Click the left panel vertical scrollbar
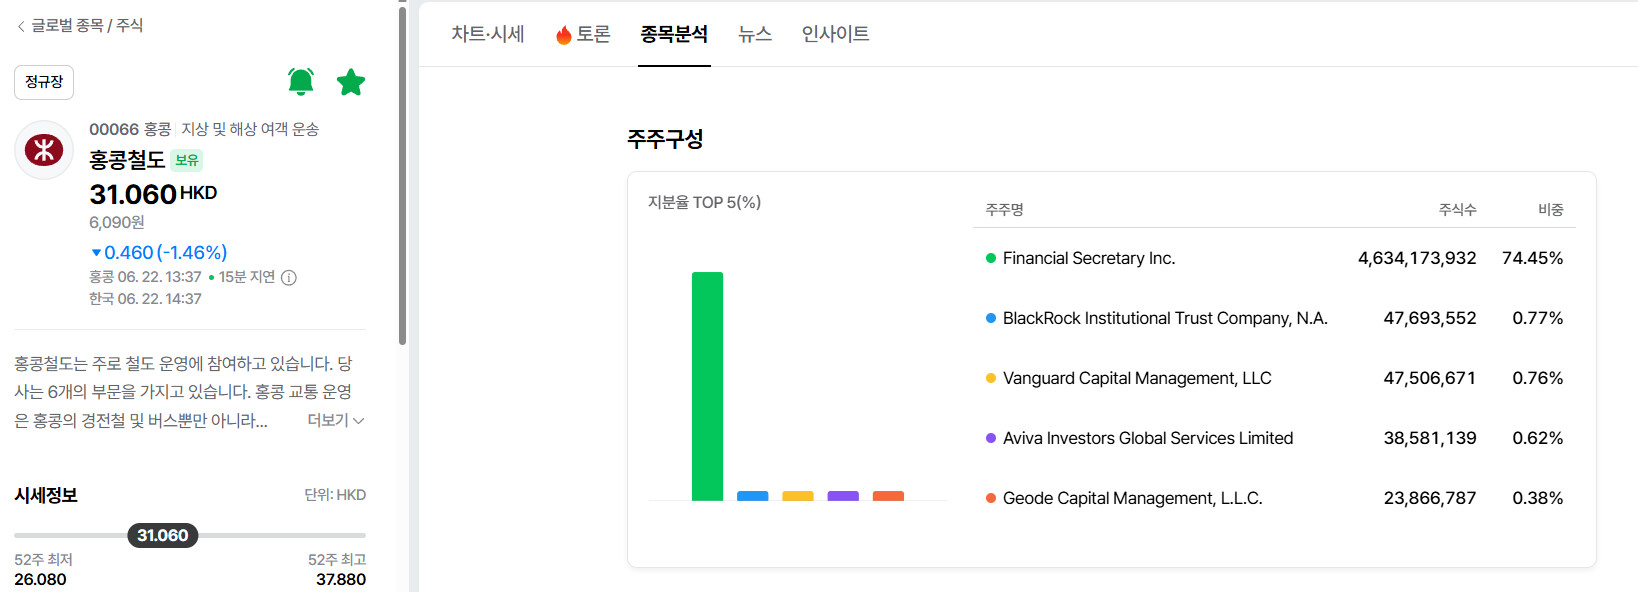This screenshot has height=592, width=1638. point(402,175)
